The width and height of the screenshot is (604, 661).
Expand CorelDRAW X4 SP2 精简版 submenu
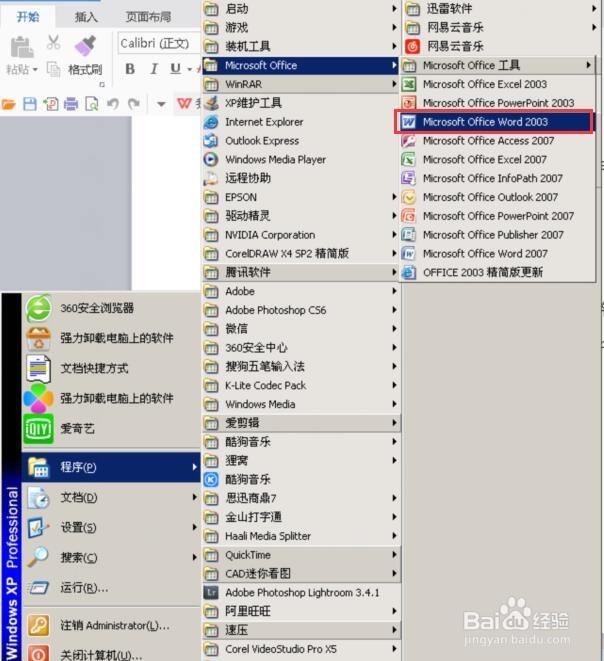pos(300,254)
